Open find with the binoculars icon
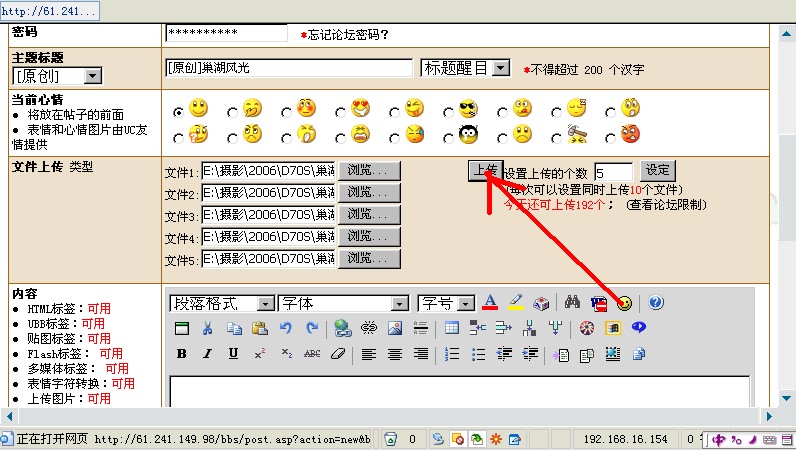The width and height of the screenshot is (796, 451). 573,303
